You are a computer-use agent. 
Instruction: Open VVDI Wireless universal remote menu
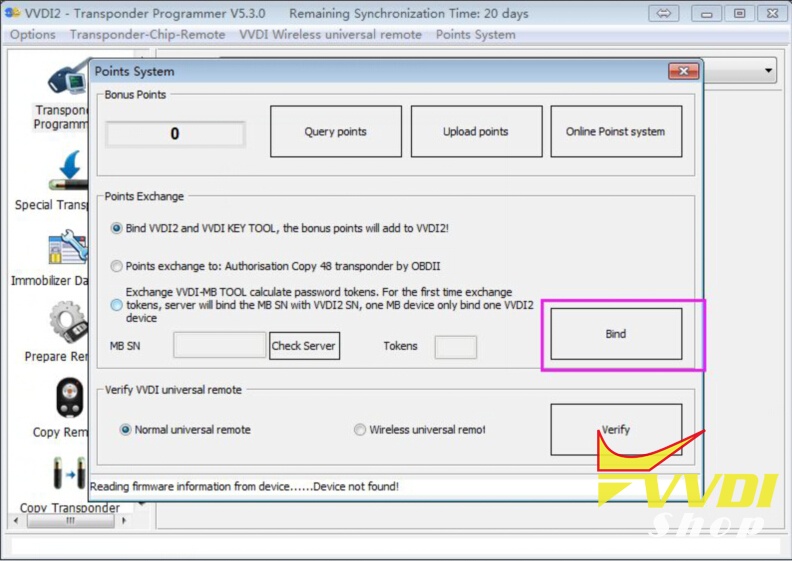coord(330,35)
